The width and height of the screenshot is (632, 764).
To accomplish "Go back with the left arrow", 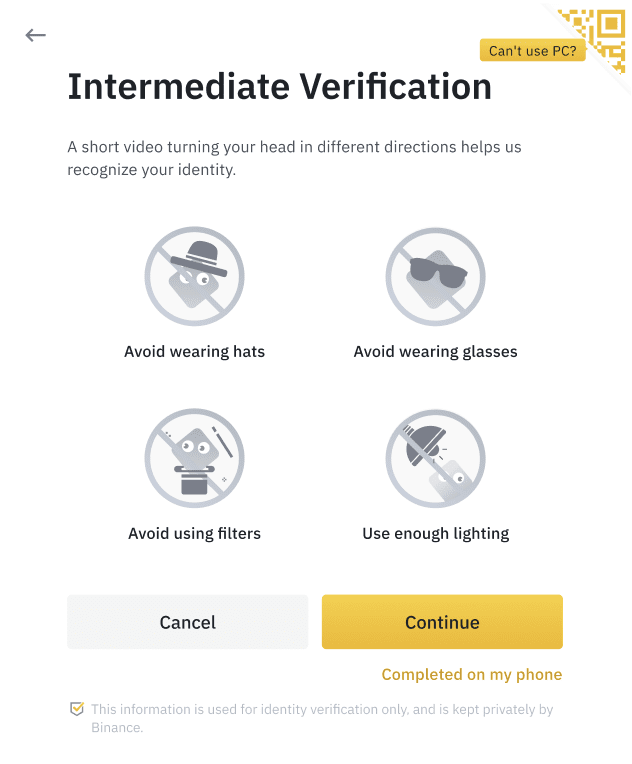I will 35,35.
